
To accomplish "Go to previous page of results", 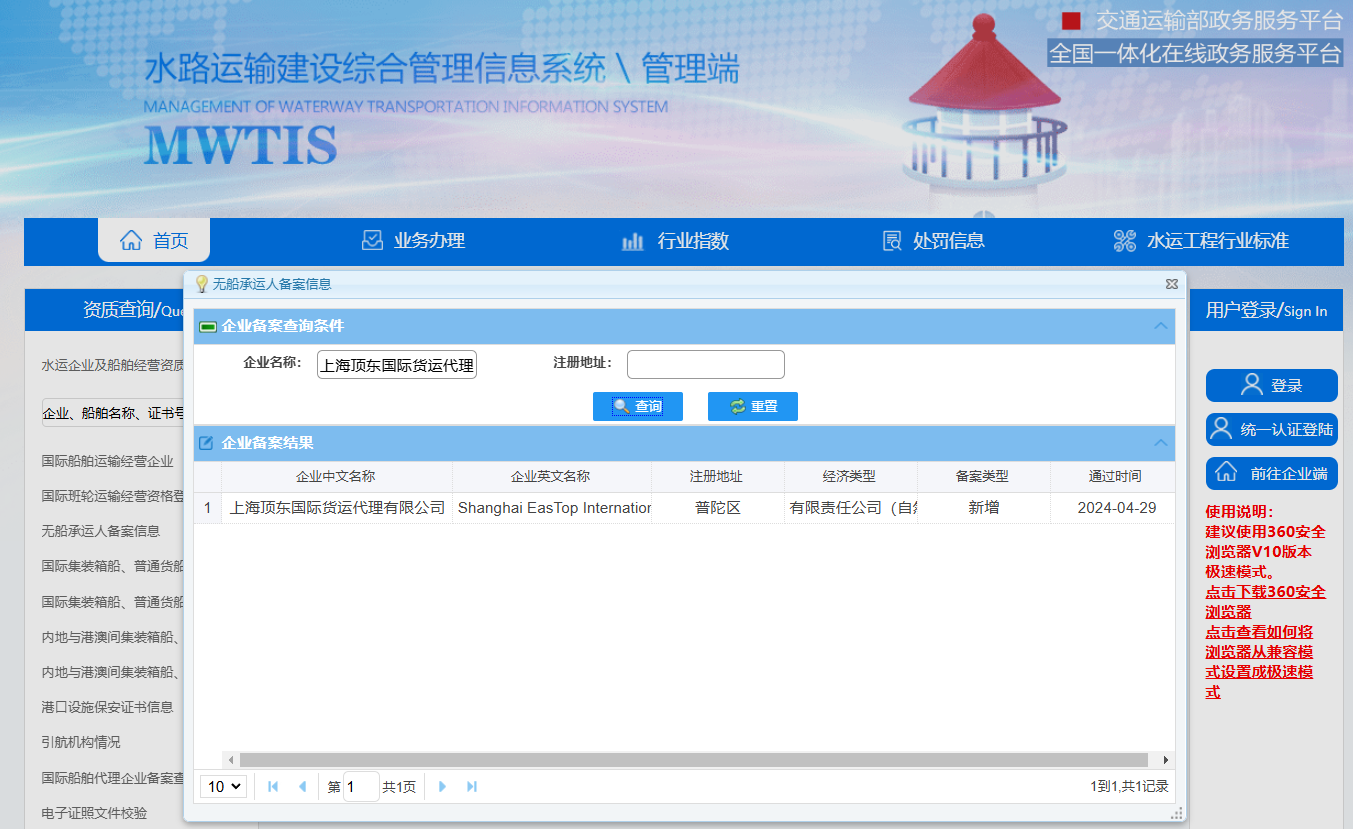I will click(302, 787).
